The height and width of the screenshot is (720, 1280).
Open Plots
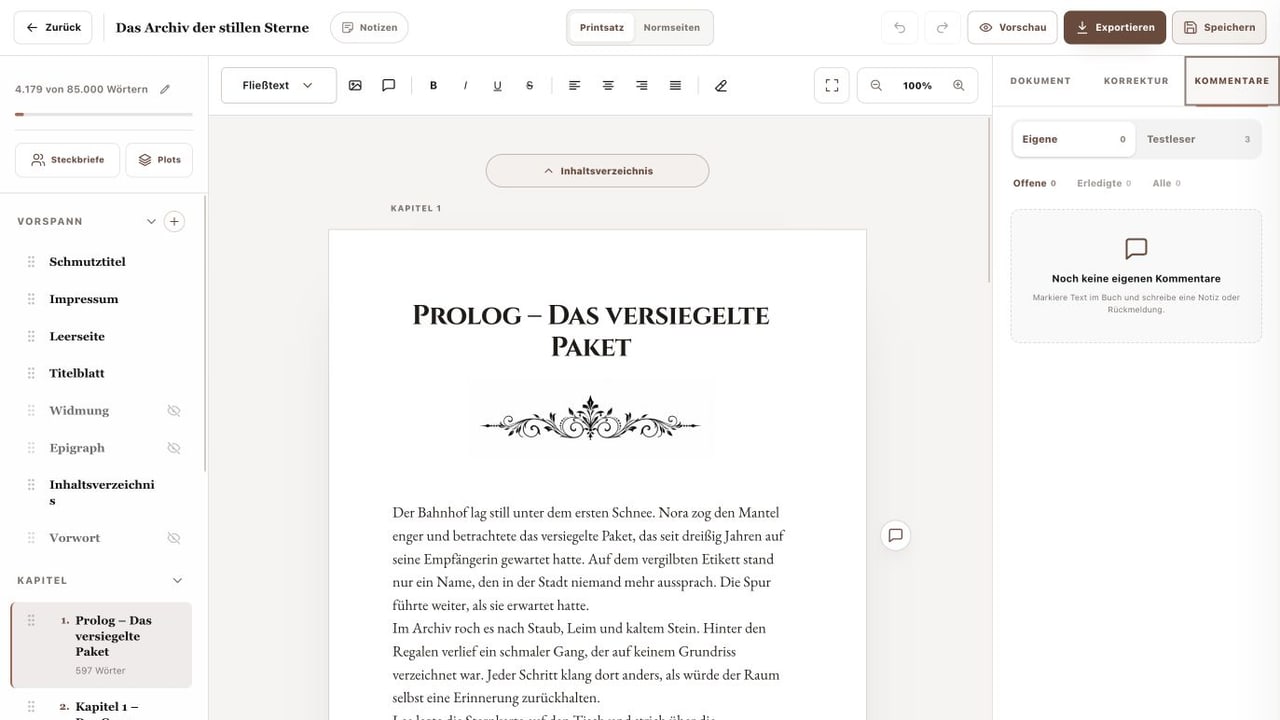(160, 160)
